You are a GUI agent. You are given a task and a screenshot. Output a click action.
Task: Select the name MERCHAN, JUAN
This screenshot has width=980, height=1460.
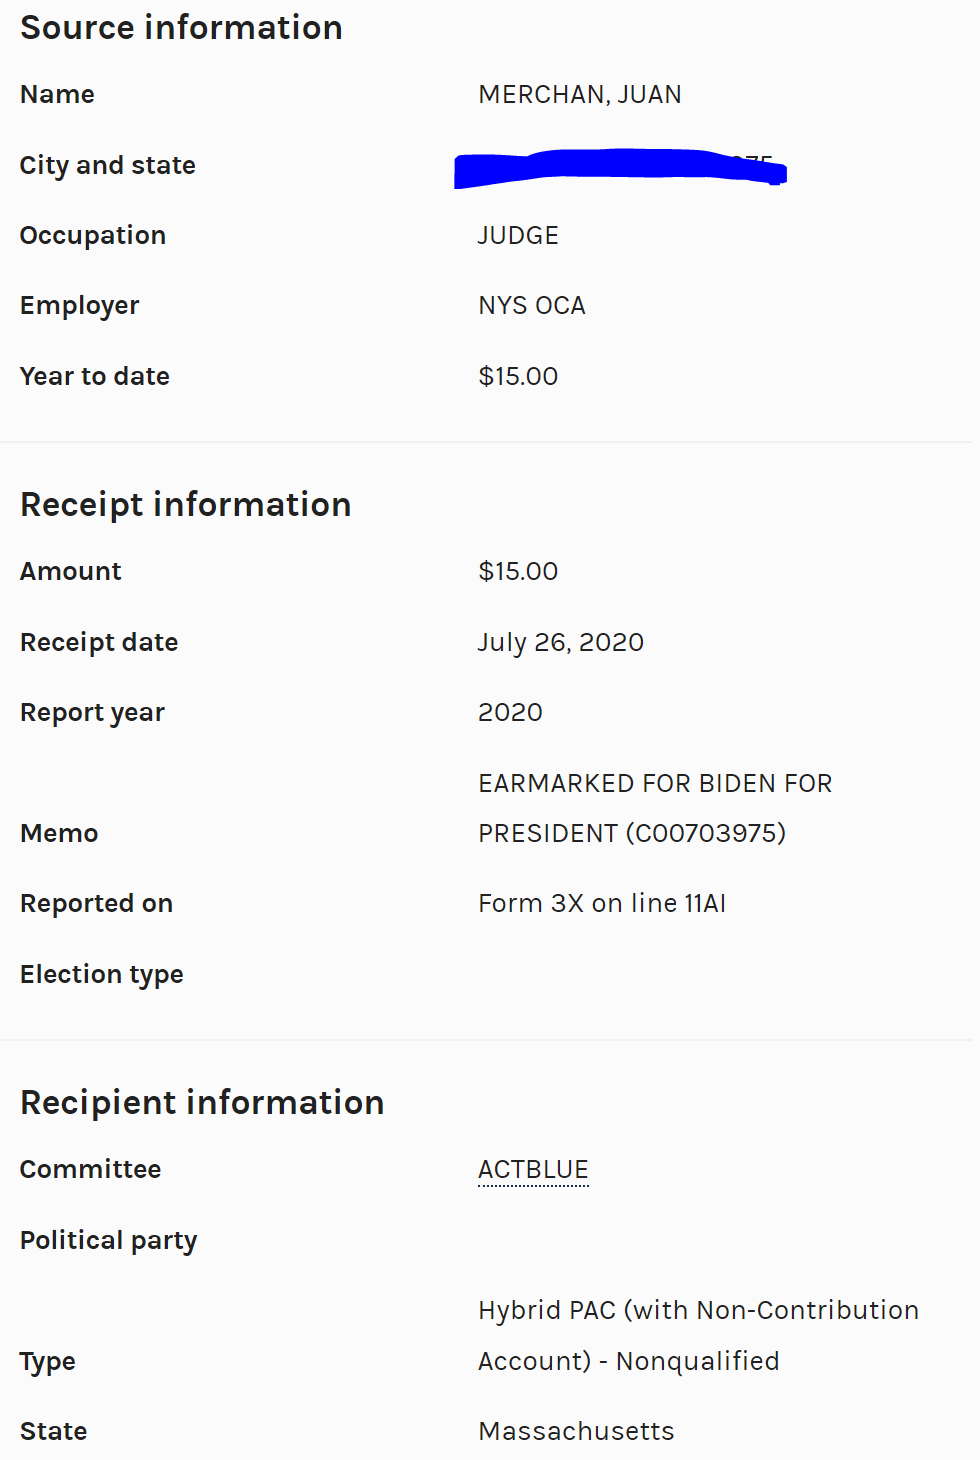pos(580,95)
